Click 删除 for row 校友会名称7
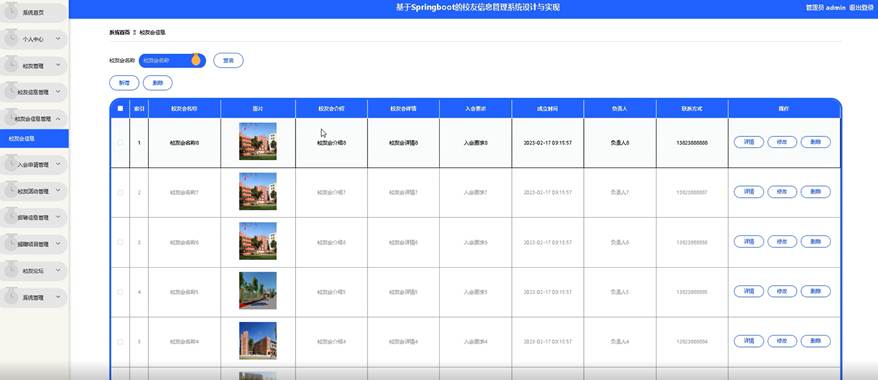878x380 pixels. pyautogui.click(x=816, y=192)
